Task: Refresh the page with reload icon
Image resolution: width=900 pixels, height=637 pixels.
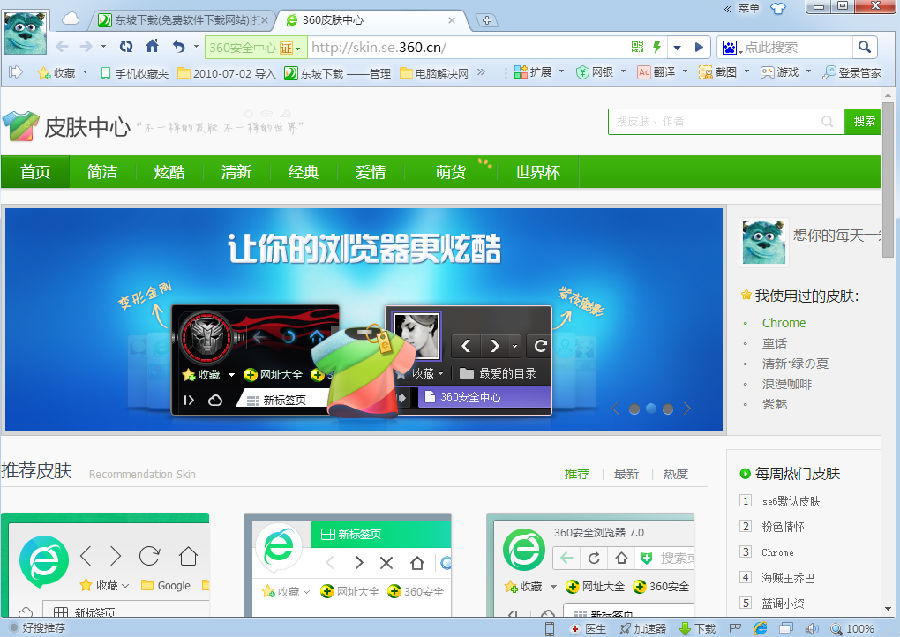Action: pyautogui.click(x=126, y=46)
